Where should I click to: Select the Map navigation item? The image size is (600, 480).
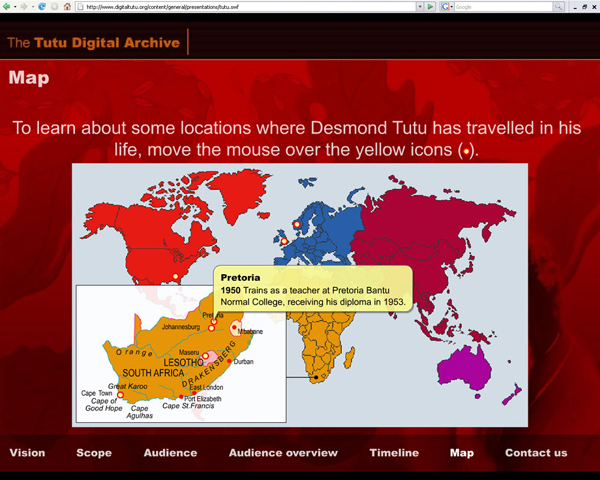[x=462, y=453]
